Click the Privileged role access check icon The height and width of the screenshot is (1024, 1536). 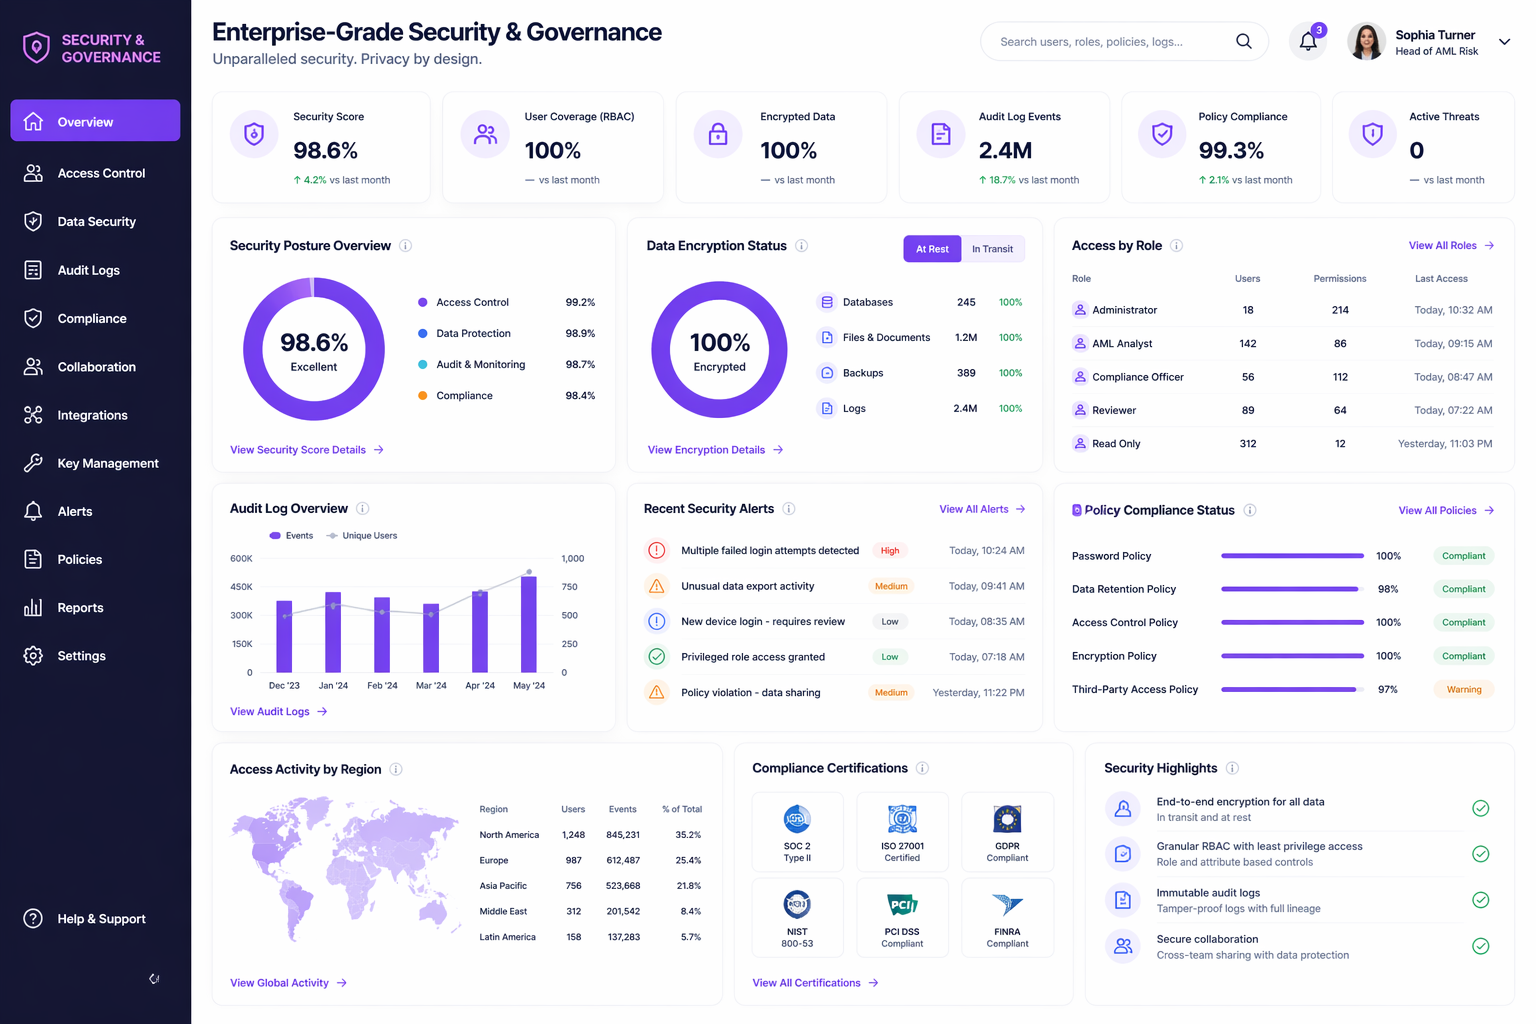point(657,657)
